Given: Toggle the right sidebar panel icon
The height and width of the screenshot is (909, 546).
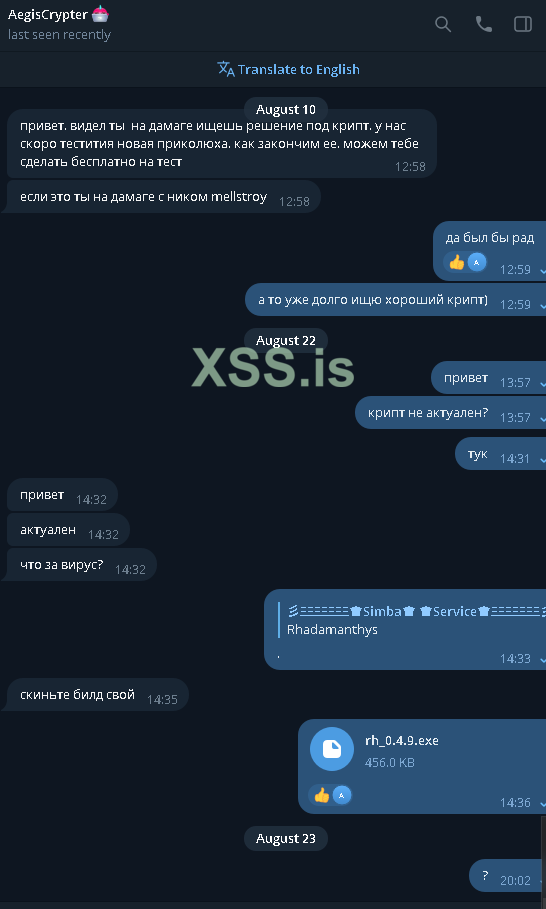Looking at the screenshot, I should [523, 24].
